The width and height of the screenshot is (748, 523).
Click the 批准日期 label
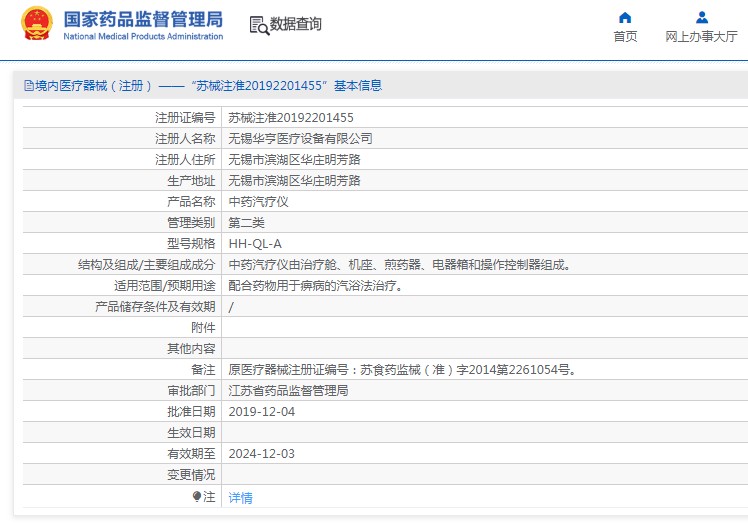(191, 411)
